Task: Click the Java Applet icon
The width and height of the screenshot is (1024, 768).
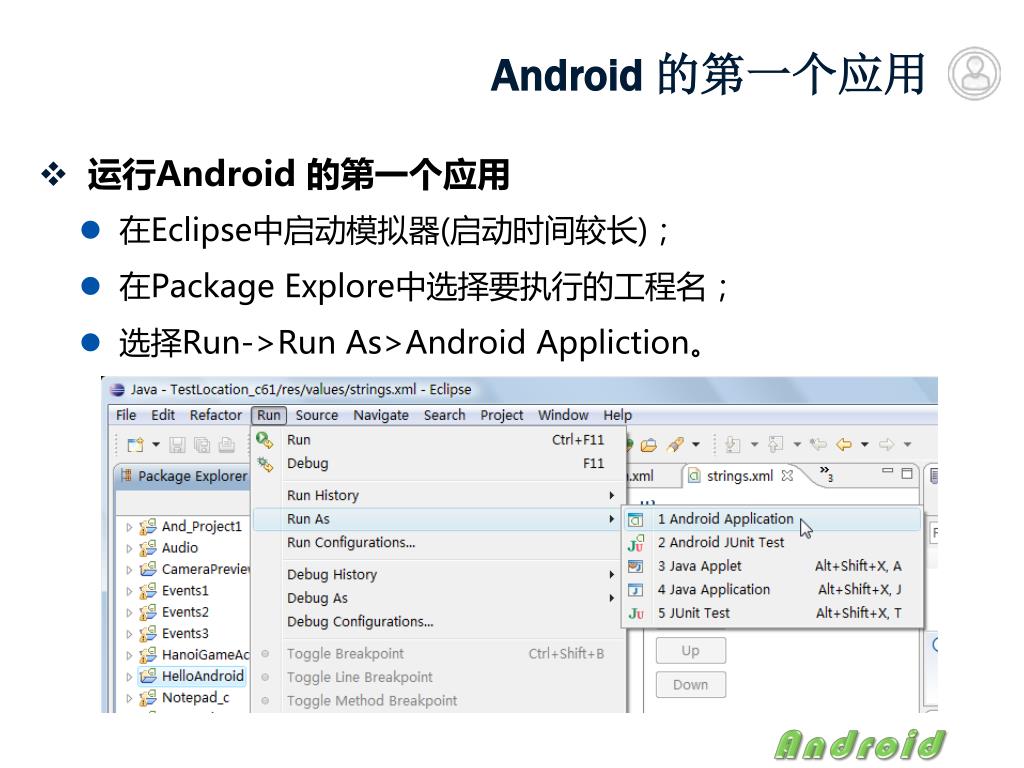Action: 635,566
